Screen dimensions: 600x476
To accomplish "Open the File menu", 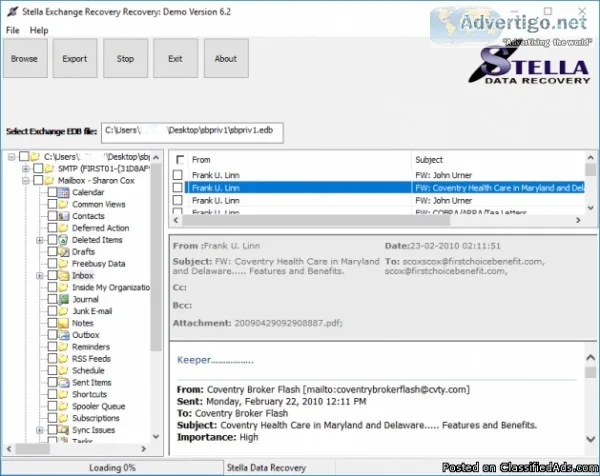I will coord(13,30).
